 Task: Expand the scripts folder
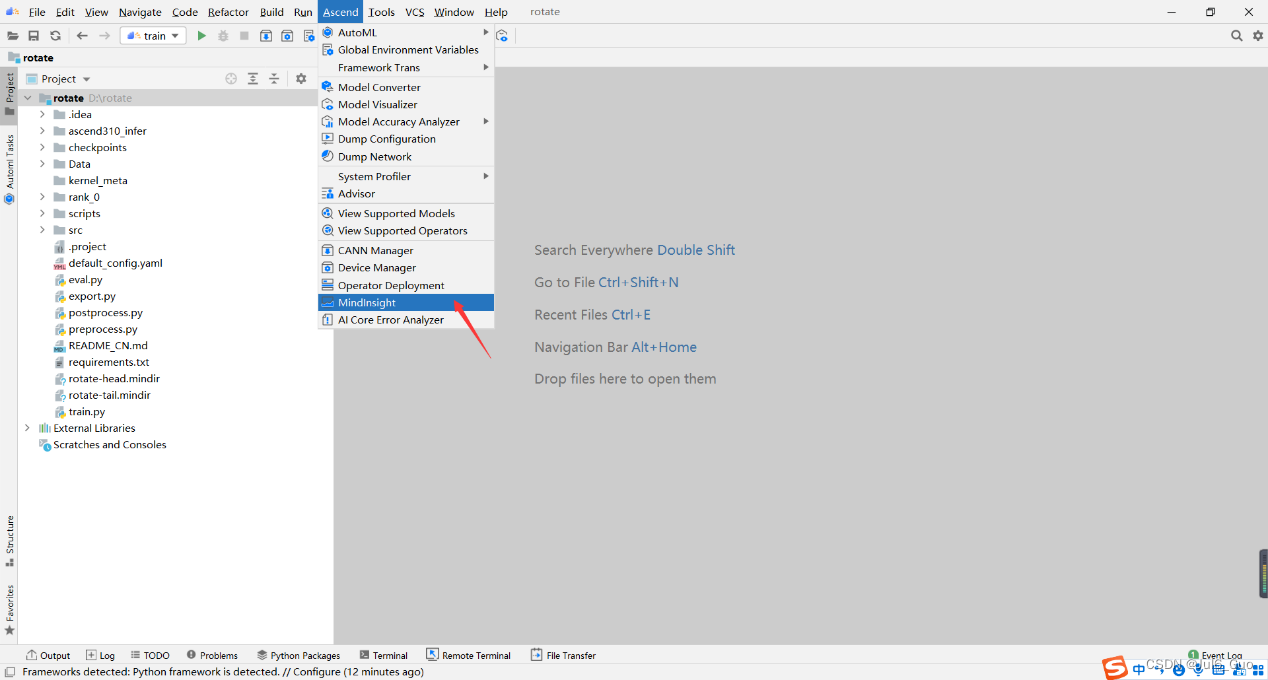(42, 213)
